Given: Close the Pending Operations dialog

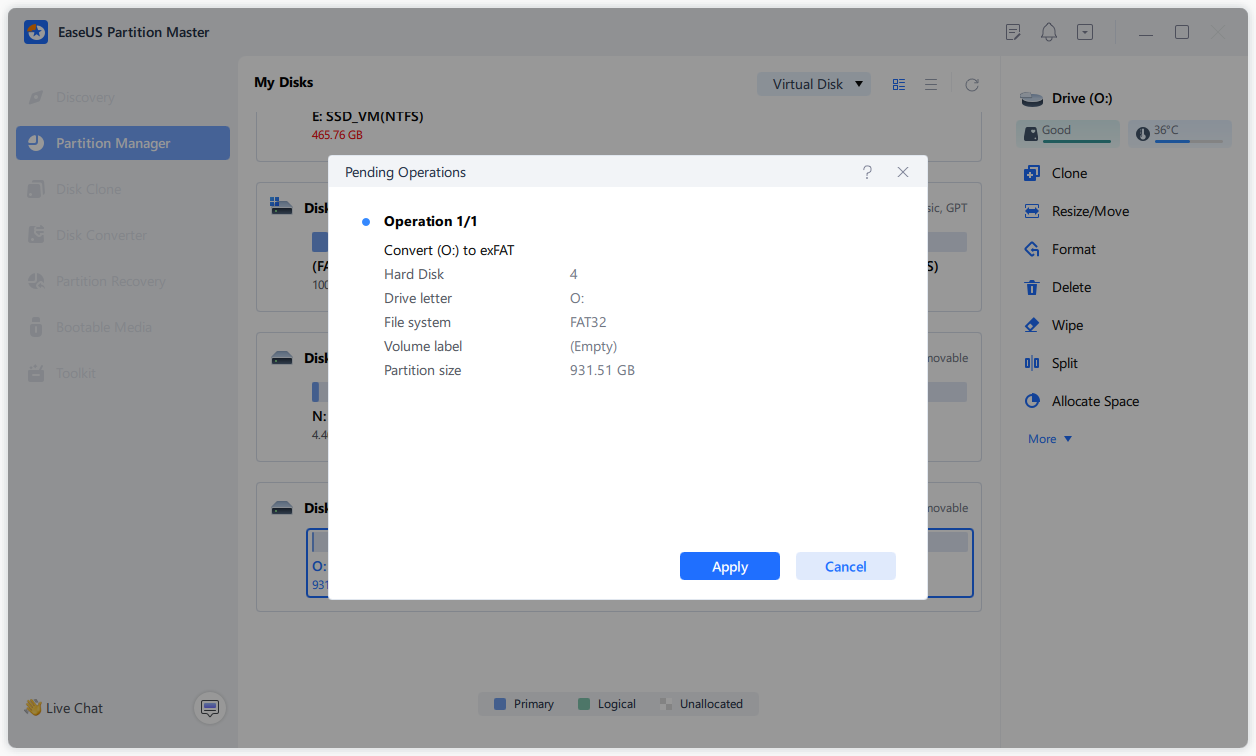Looking at the screenshot, I should [903, 172].
